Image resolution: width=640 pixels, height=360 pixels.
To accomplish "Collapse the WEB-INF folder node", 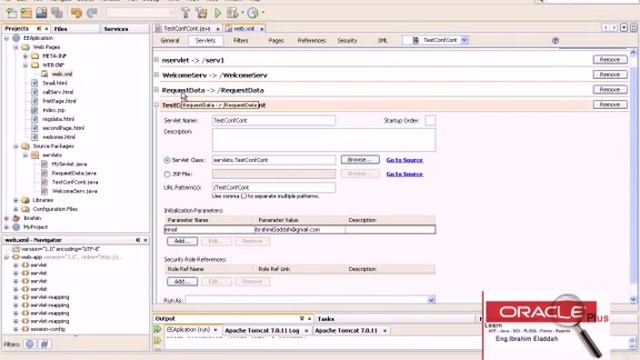I will click(x=25, y=65).
